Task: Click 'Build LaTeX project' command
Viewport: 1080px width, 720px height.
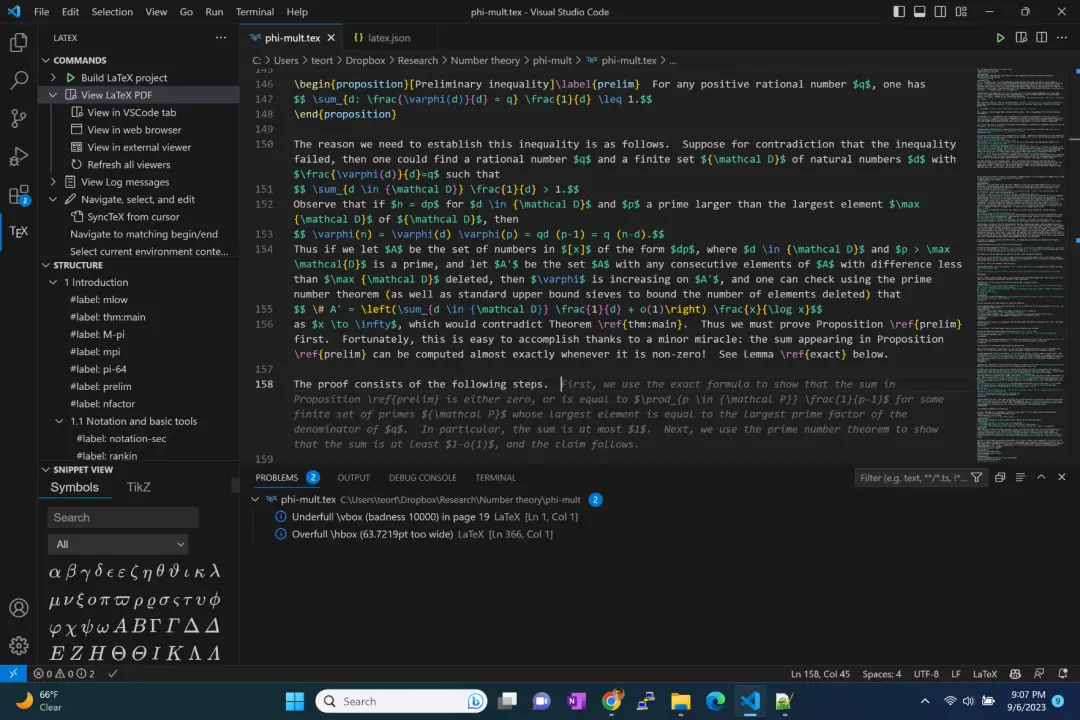Action: (124, 78)
